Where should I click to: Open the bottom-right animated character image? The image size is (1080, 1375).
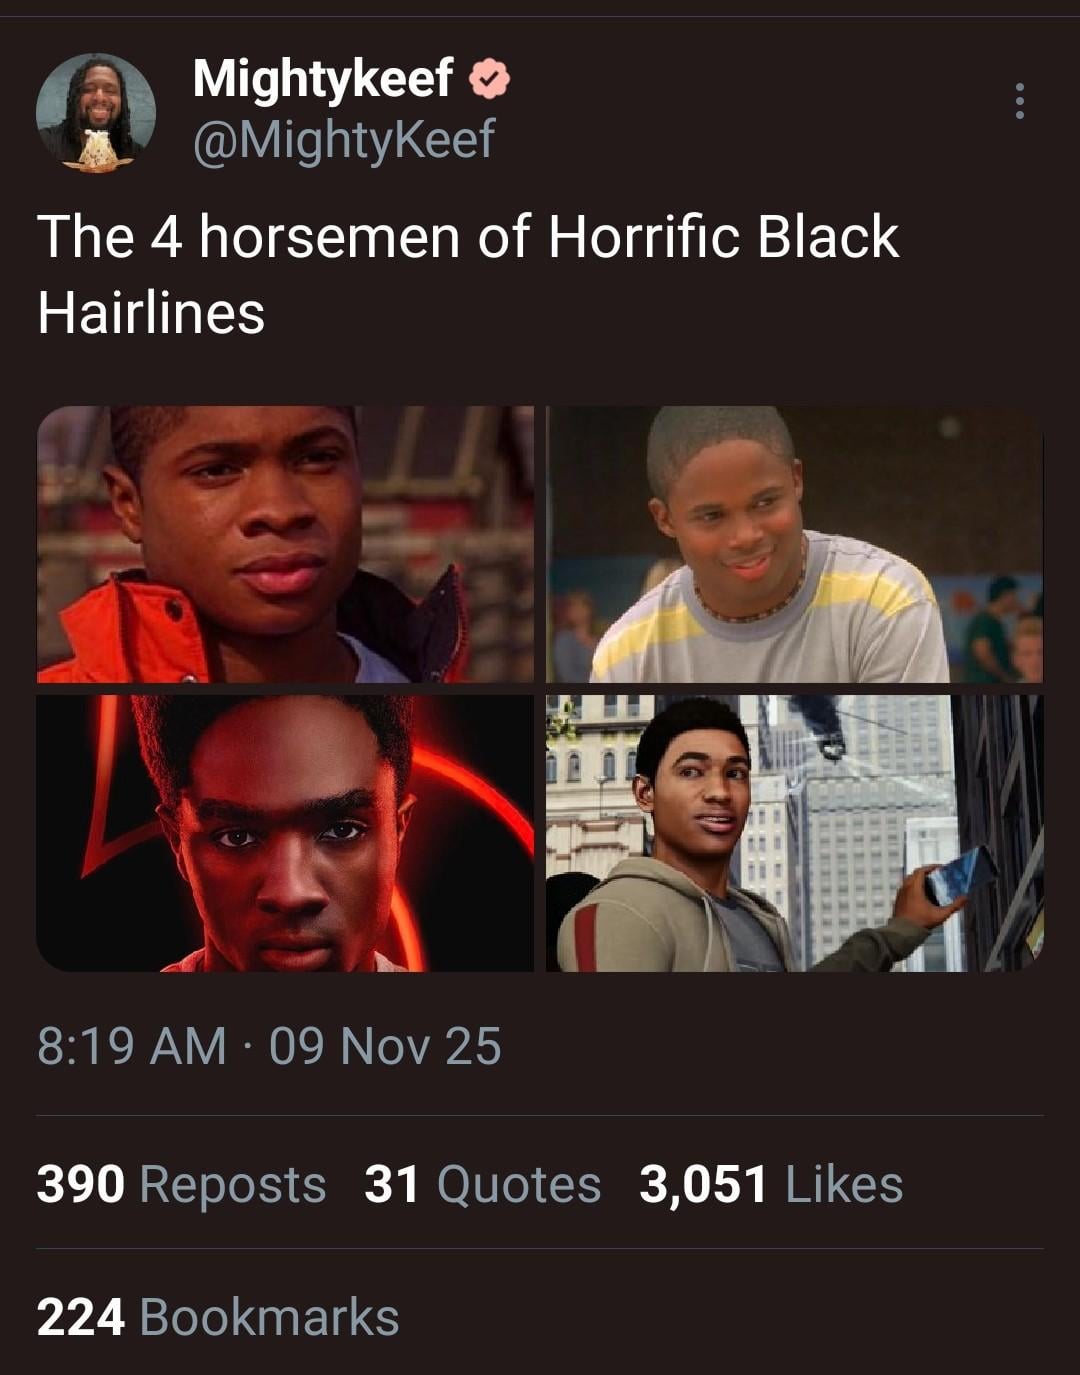[795, 833]
